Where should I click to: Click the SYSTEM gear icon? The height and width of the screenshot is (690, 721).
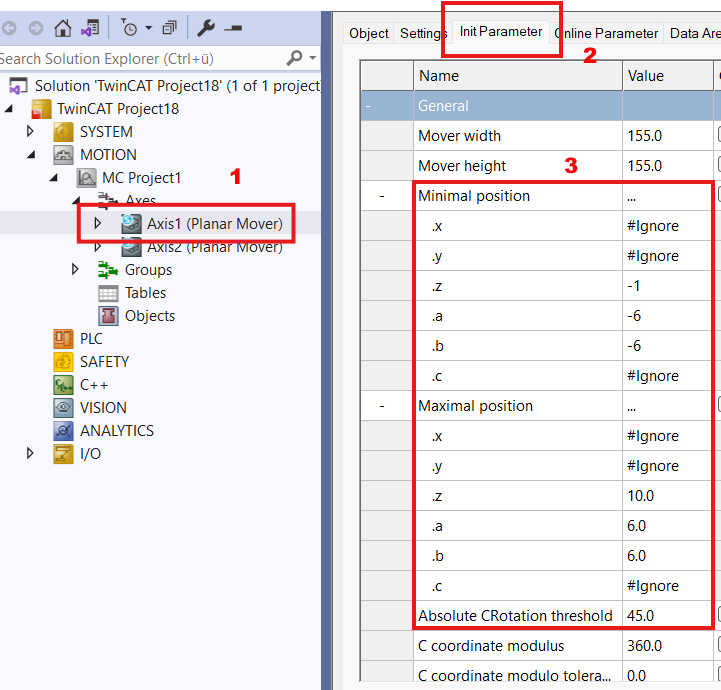pyautogui.click(x=63, y=132)
